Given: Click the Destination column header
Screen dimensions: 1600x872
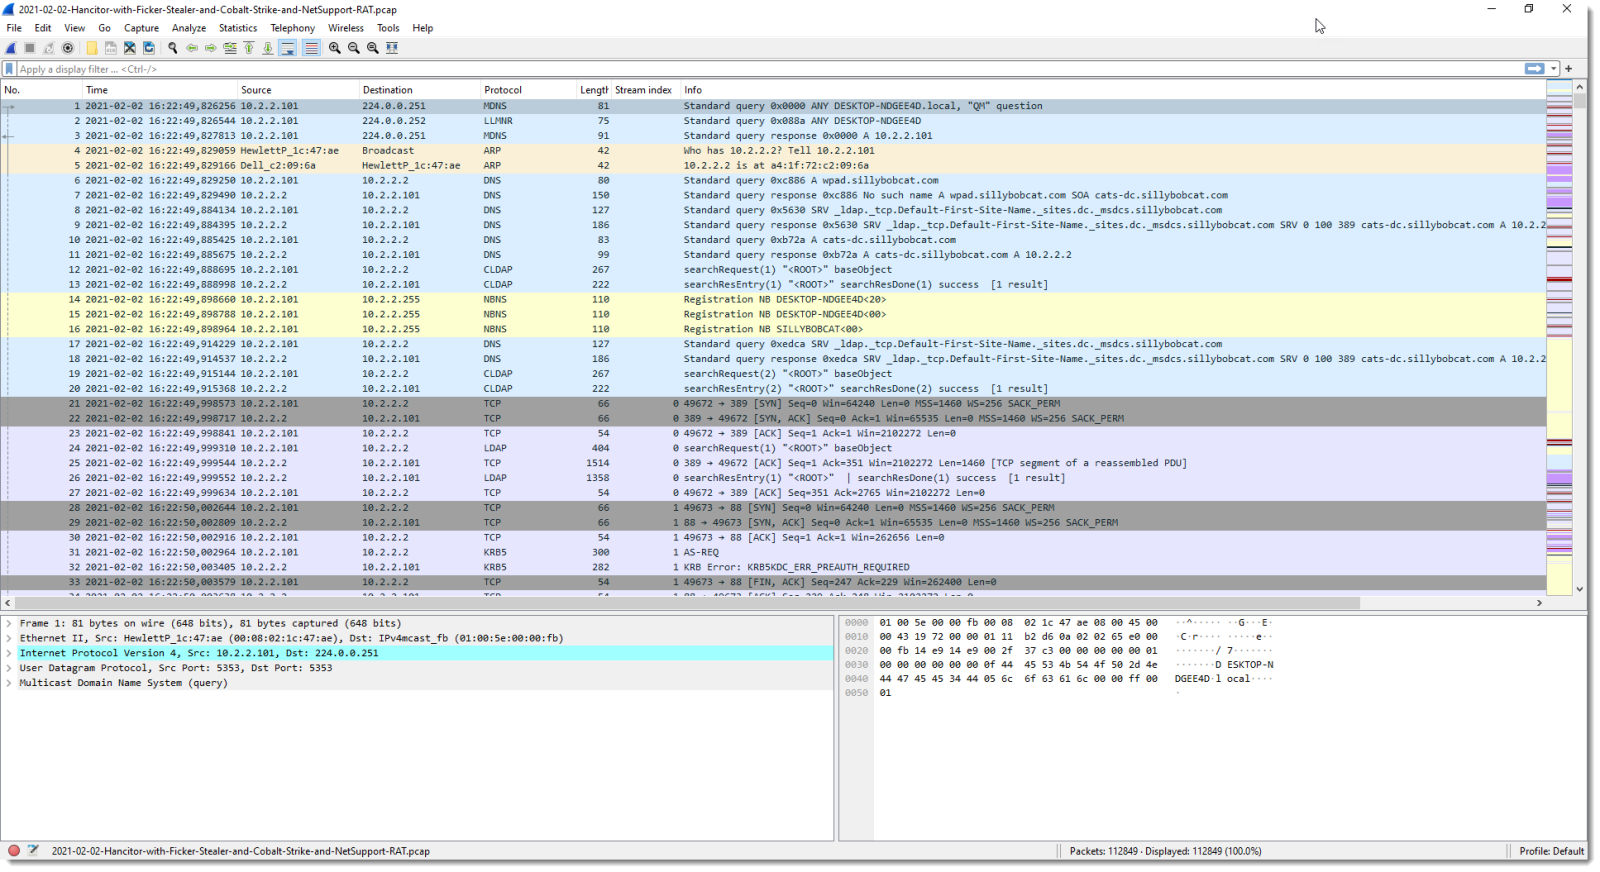Looking at the screenshot, I should click(x=420, y=90).
